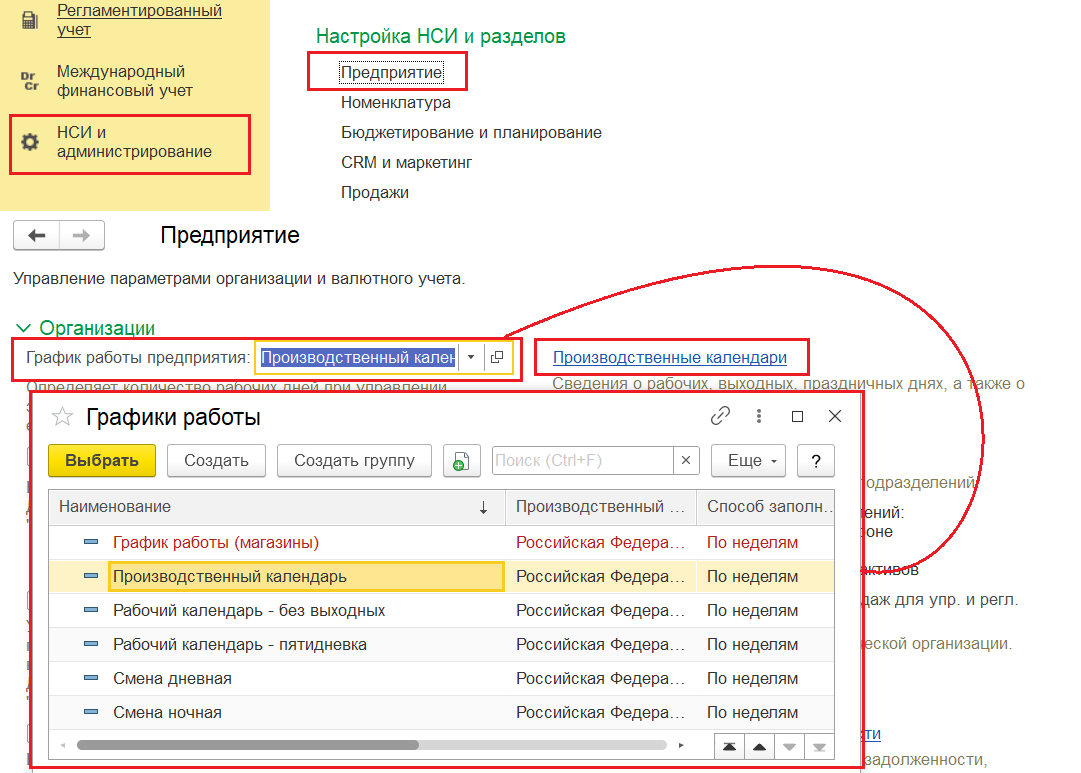The height and width of the screenshot is (773, 1081).
Task: Click the item icon of Рабочий календарь - без выходных
Action: coord(91,610)
